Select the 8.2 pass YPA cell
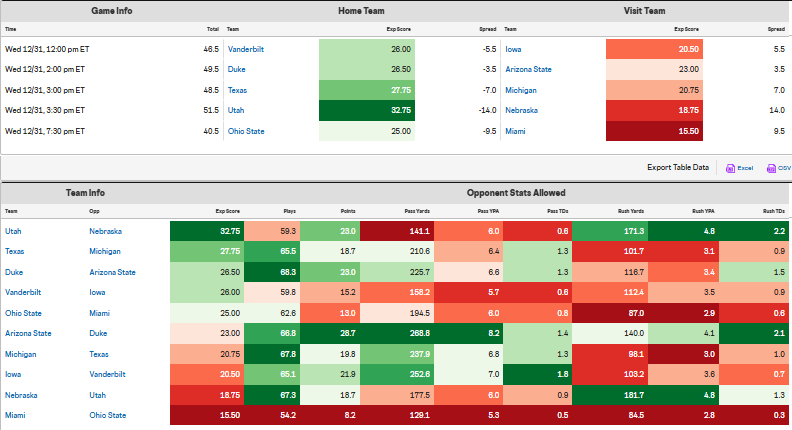The width and height of the screenshot is (792, 430). [469, 333]
